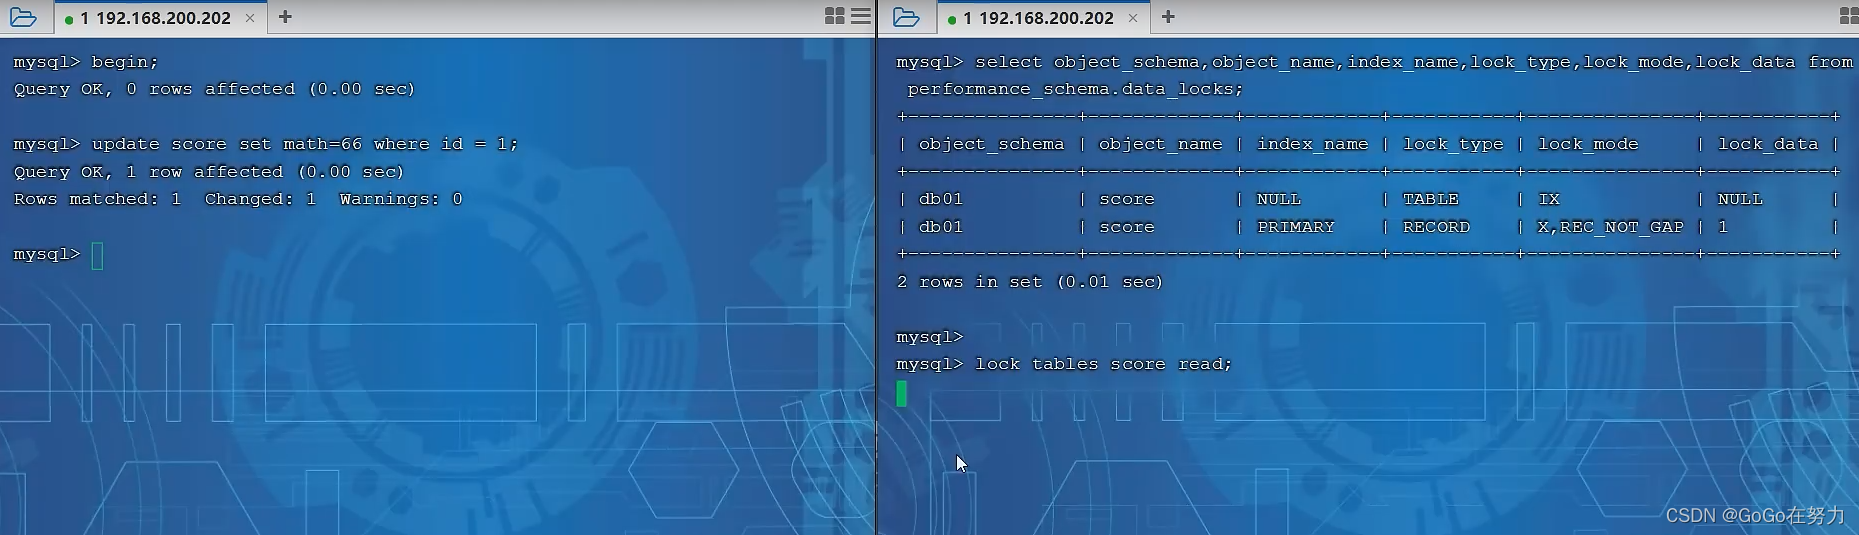
Task: Click the 'X,REC_NOT_GAP' lock_mode cell
Action: [1610, 227]
